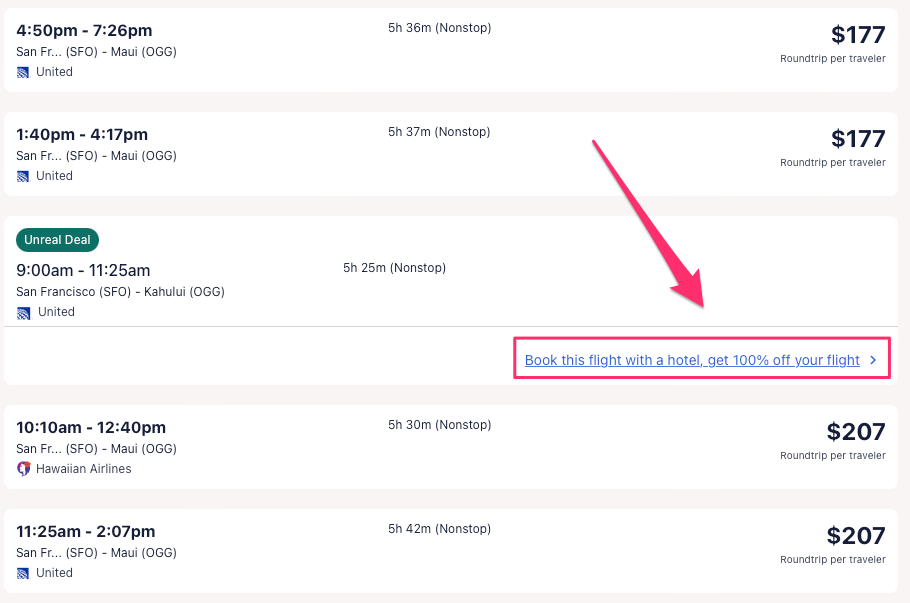
Task: Select the Unreal Deal badge
Action: (57, 240)
